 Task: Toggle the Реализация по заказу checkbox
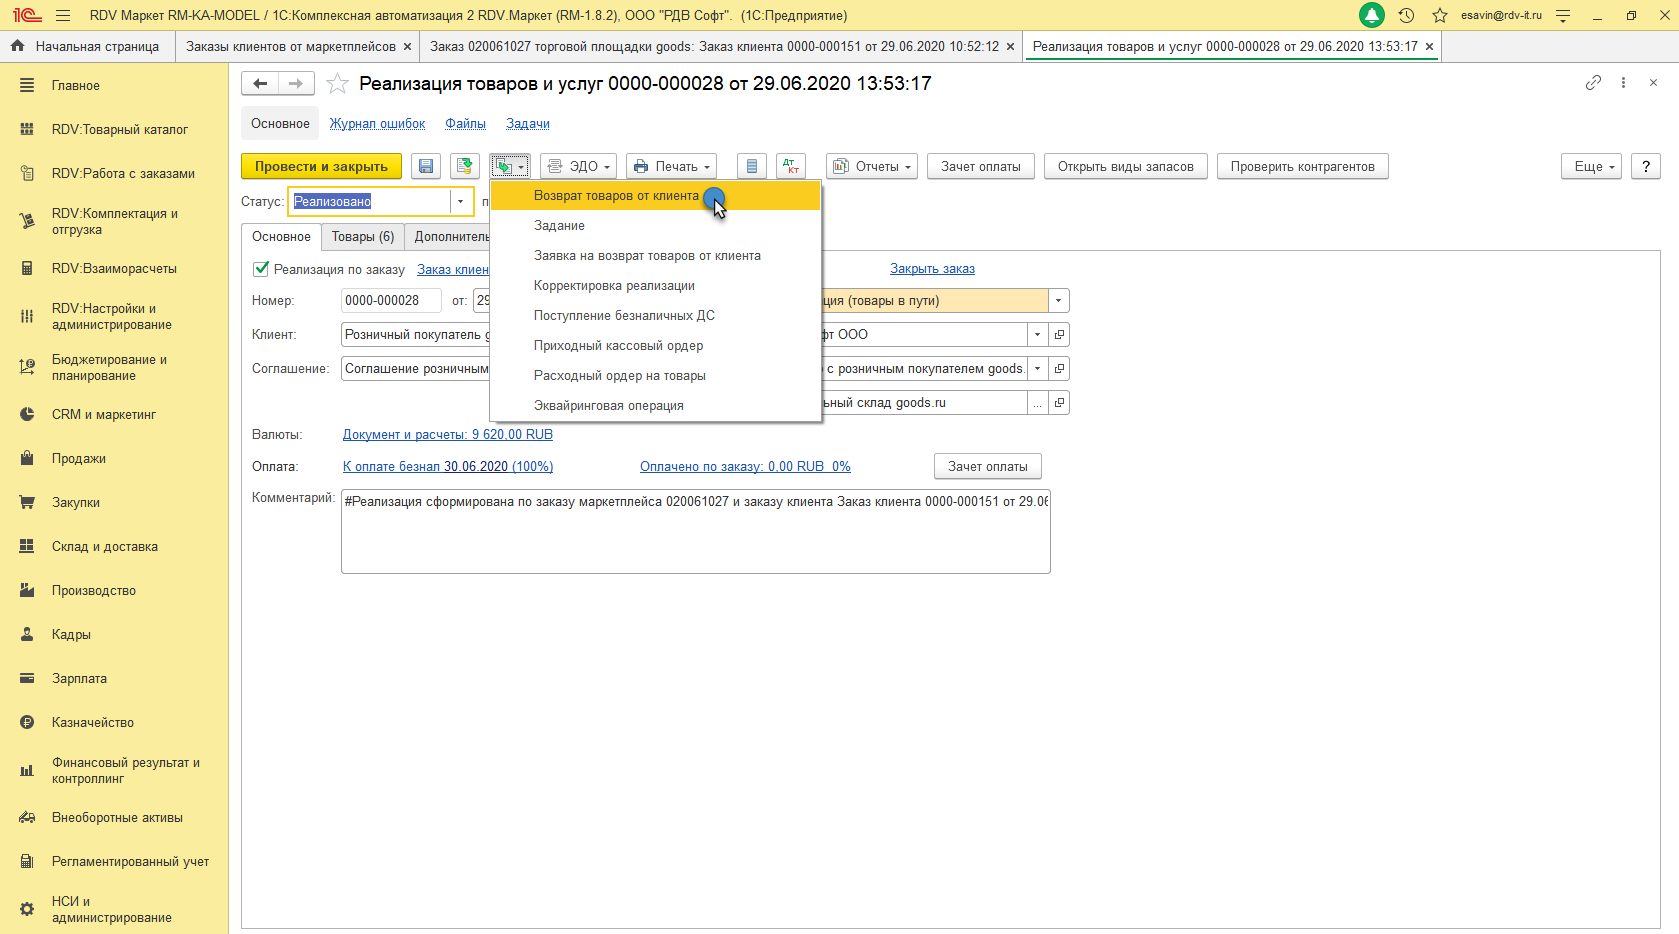point(261,269)
